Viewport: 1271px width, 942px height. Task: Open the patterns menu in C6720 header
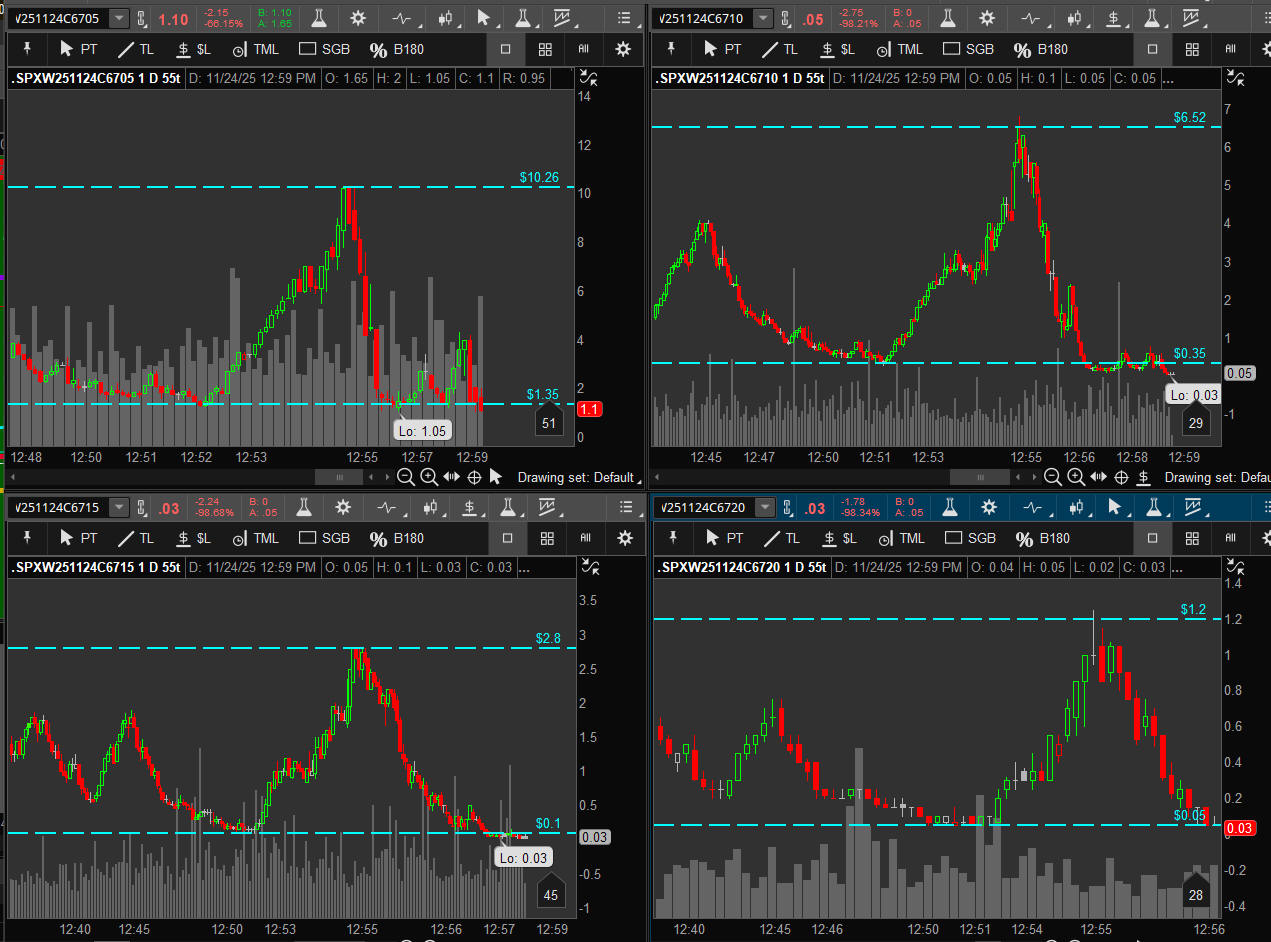pos(1191,507)
